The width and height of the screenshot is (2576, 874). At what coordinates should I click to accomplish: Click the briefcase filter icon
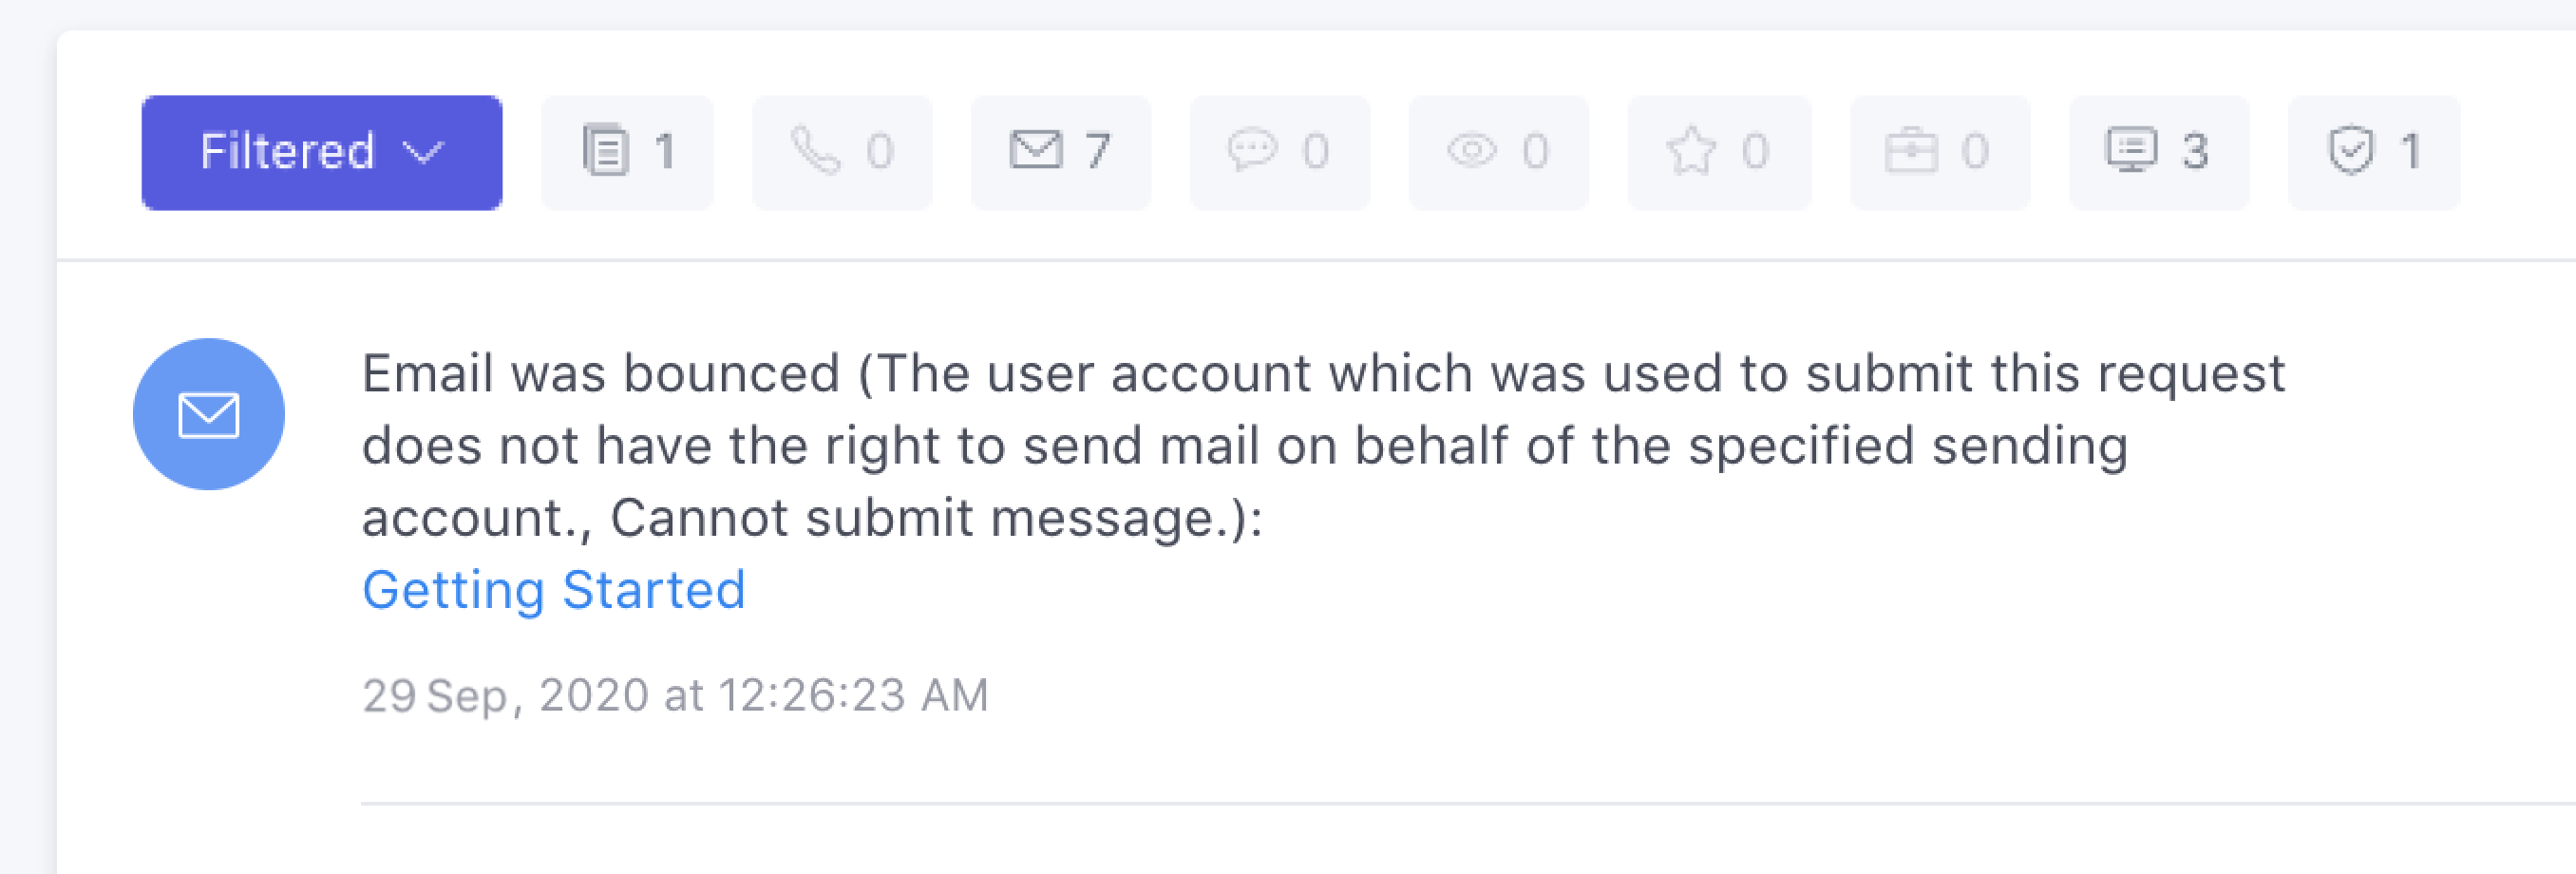tap(1910, 152)
